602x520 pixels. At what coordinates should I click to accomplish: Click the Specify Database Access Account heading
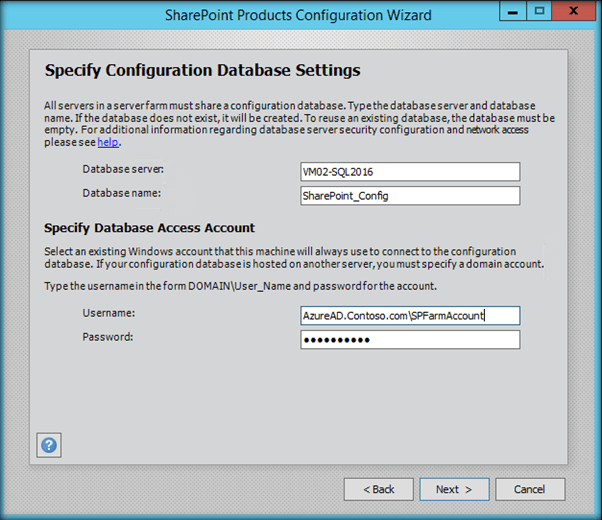pos(150,228)
